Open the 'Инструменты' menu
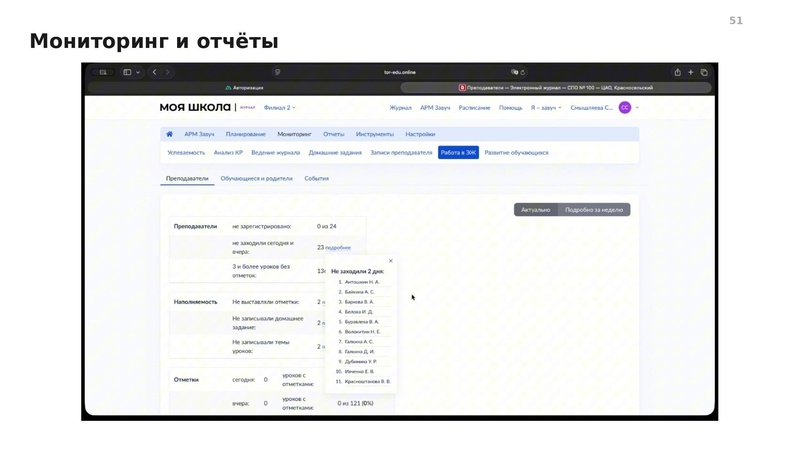Image resolution: width=800 pixels, height=450 pixels. (x=375, y=134)
